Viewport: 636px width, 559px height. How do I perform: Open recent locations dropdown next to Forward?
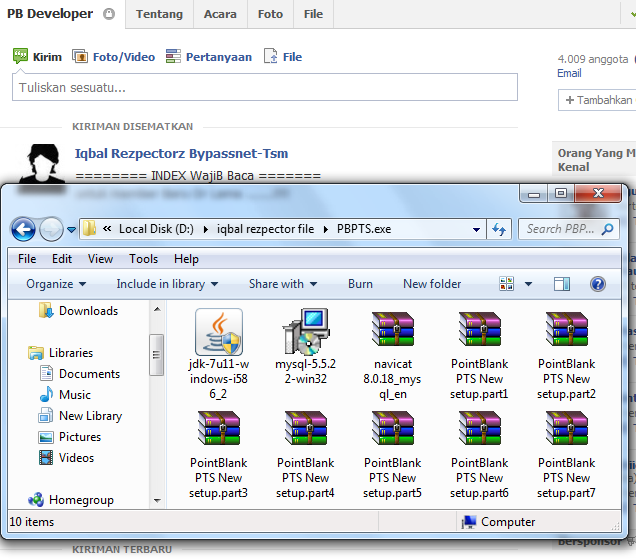click(x=71, y=230)
